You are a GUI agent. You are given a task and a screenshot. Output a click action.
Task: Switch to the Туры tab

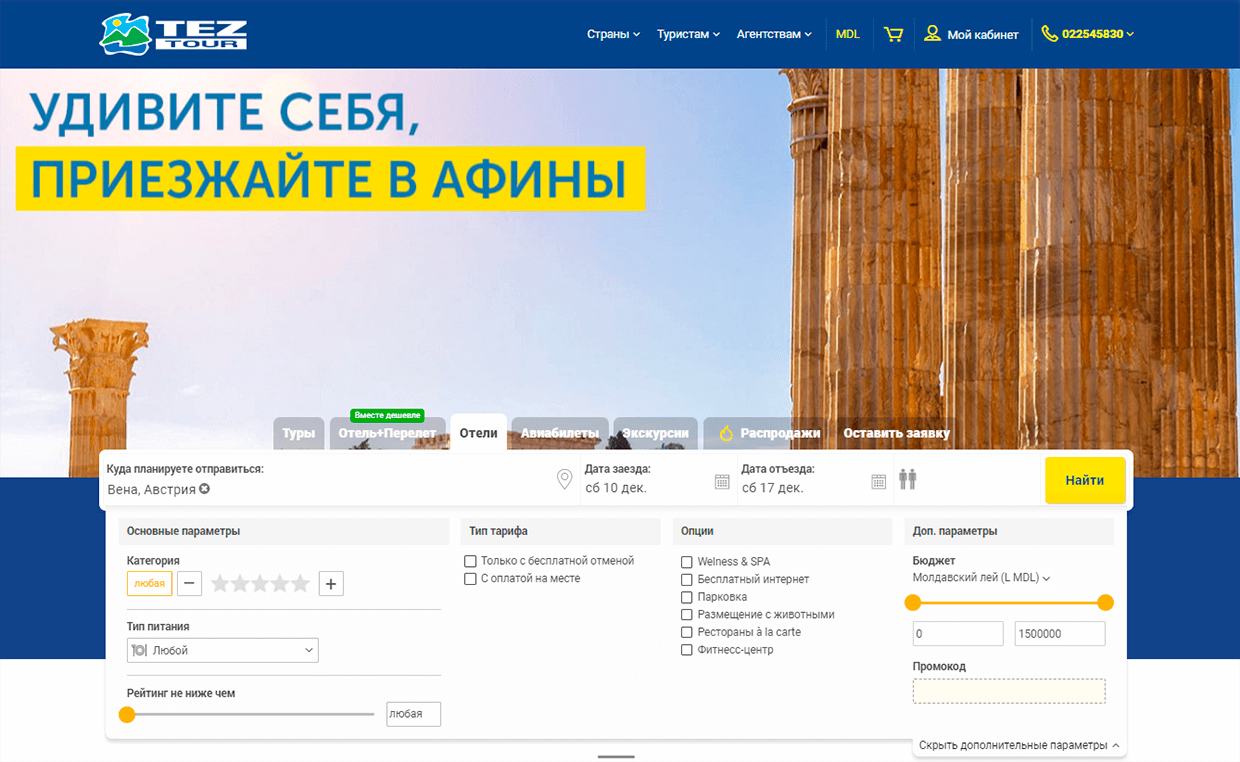[x=298, y=433]
